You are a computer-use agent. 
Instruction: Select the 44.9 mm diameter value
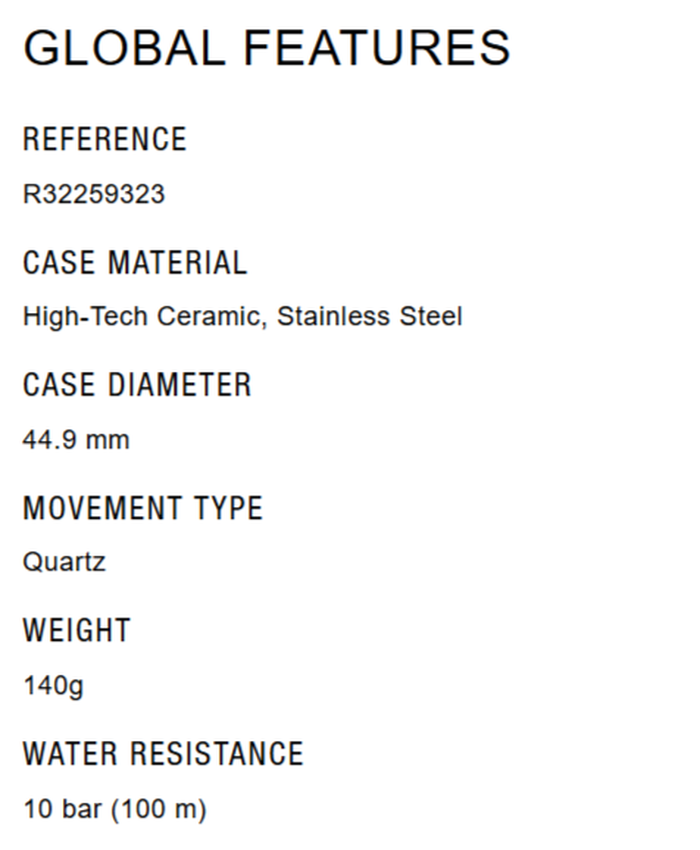point(76,440)
